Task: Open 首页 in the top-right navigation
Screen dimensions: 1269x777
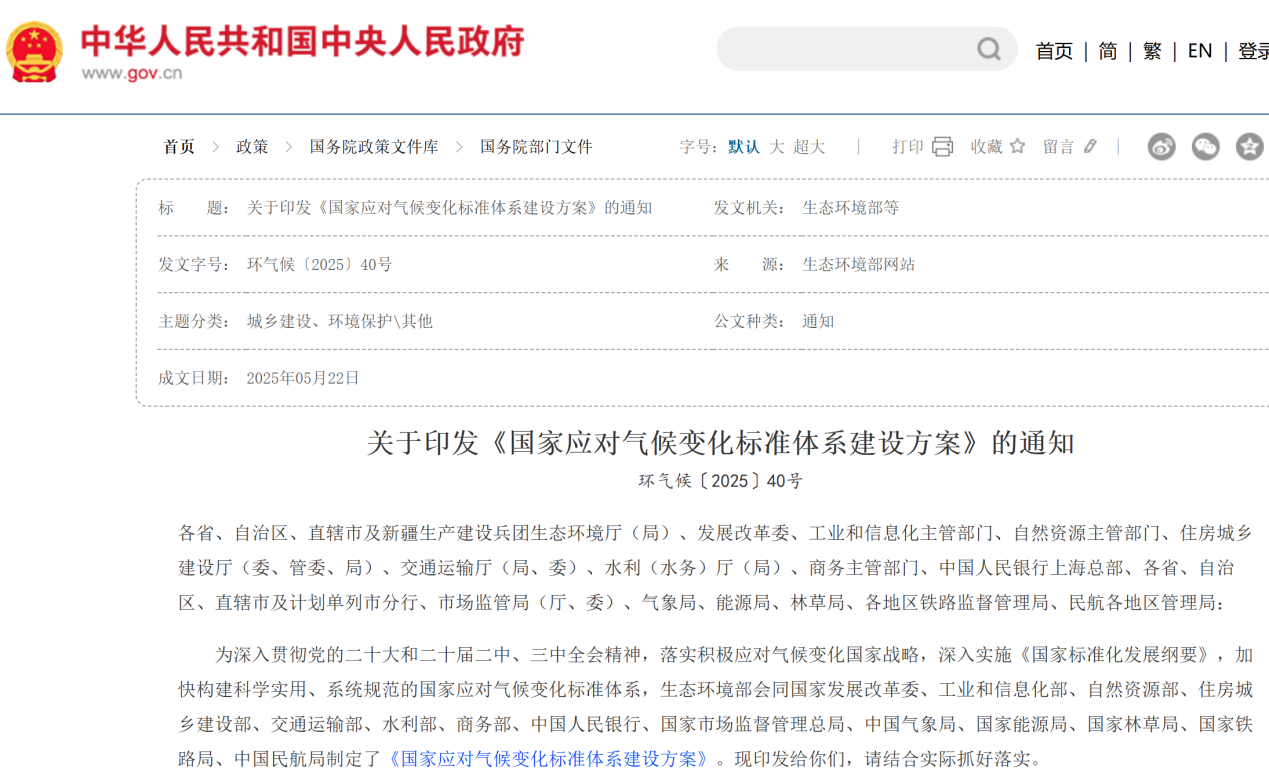Action: coord(1054,51)
